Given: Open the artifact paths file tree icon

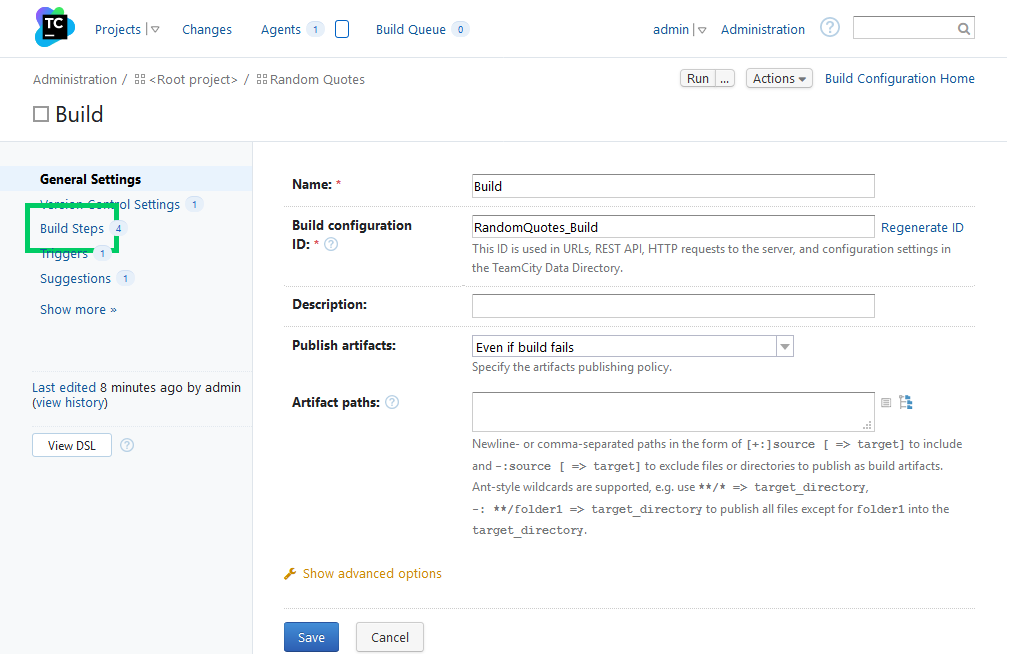Looking at the screenshot, I should tap(905, 402).
